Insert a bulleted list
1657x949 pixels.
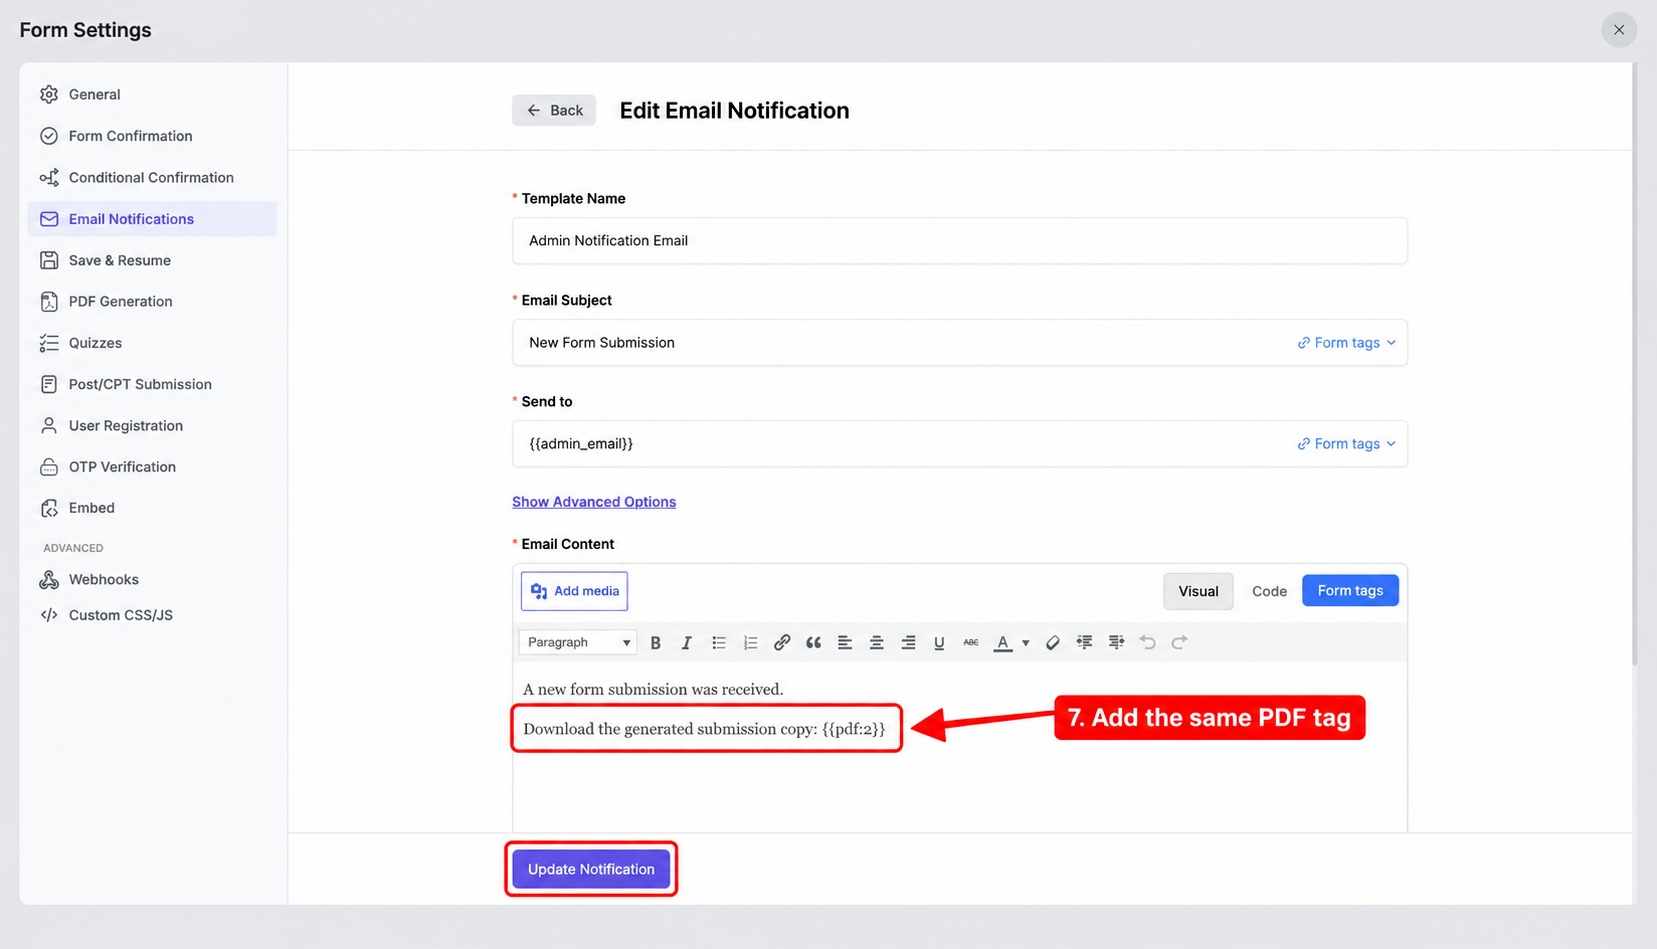coord(718,643)
